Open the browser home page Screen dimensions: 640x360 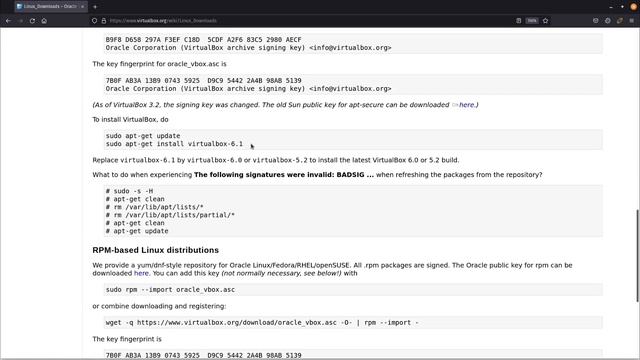click(x=44, y=20)
